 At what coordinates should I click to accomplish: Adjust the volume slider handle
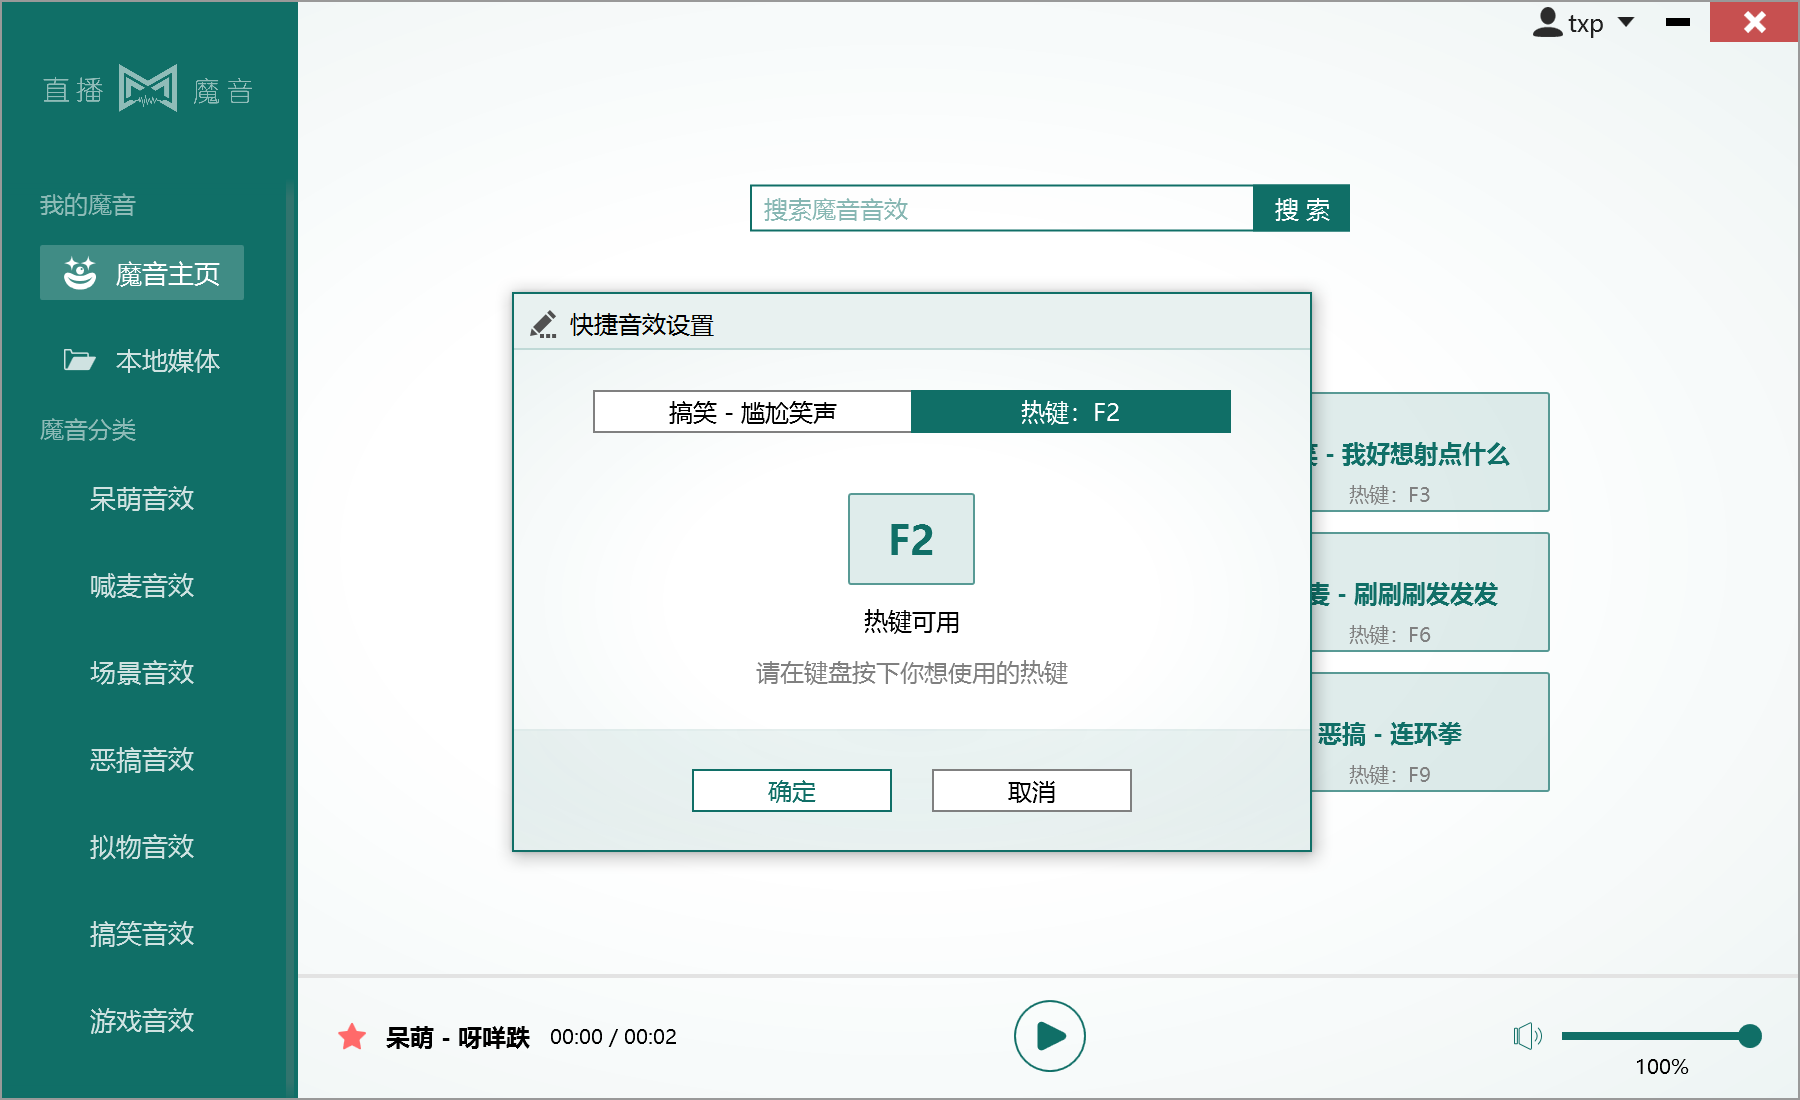(x=1749, y=1036)
